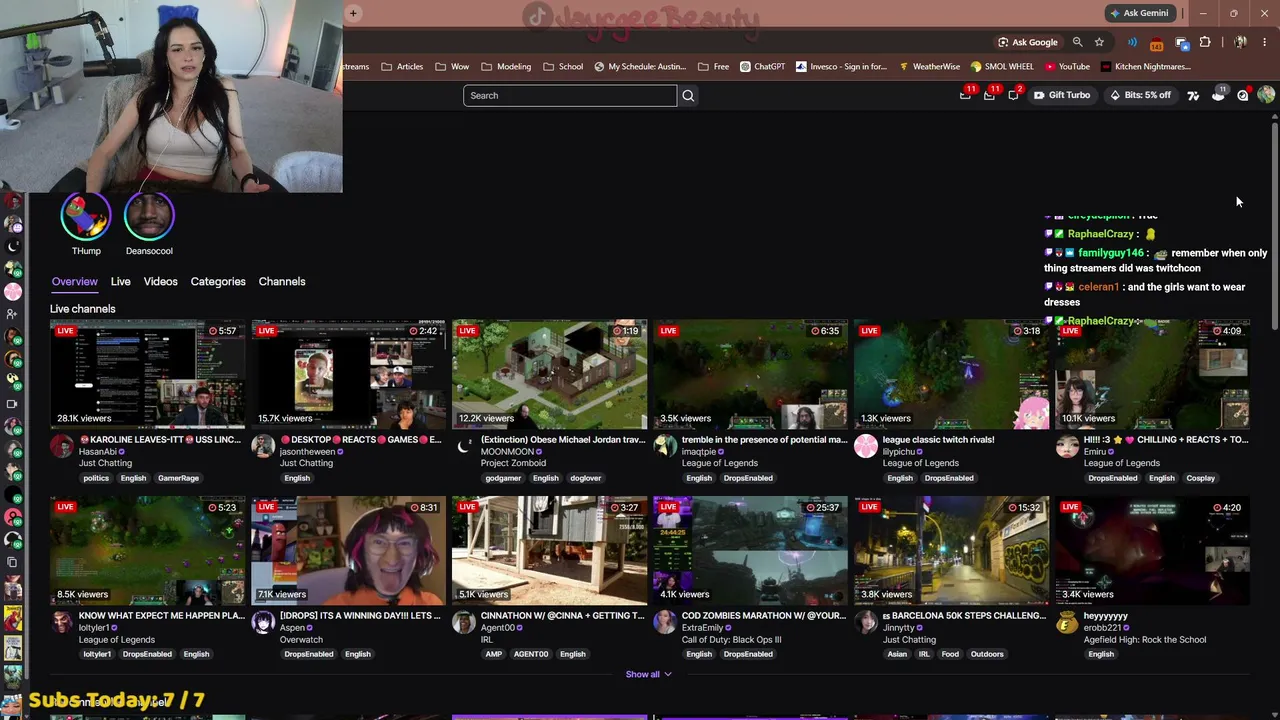Image resolution: width=1280 pixels, height=720 pixels.
Task: Open the SMOL WHEEL bookmark
Action: point(1002,67)
